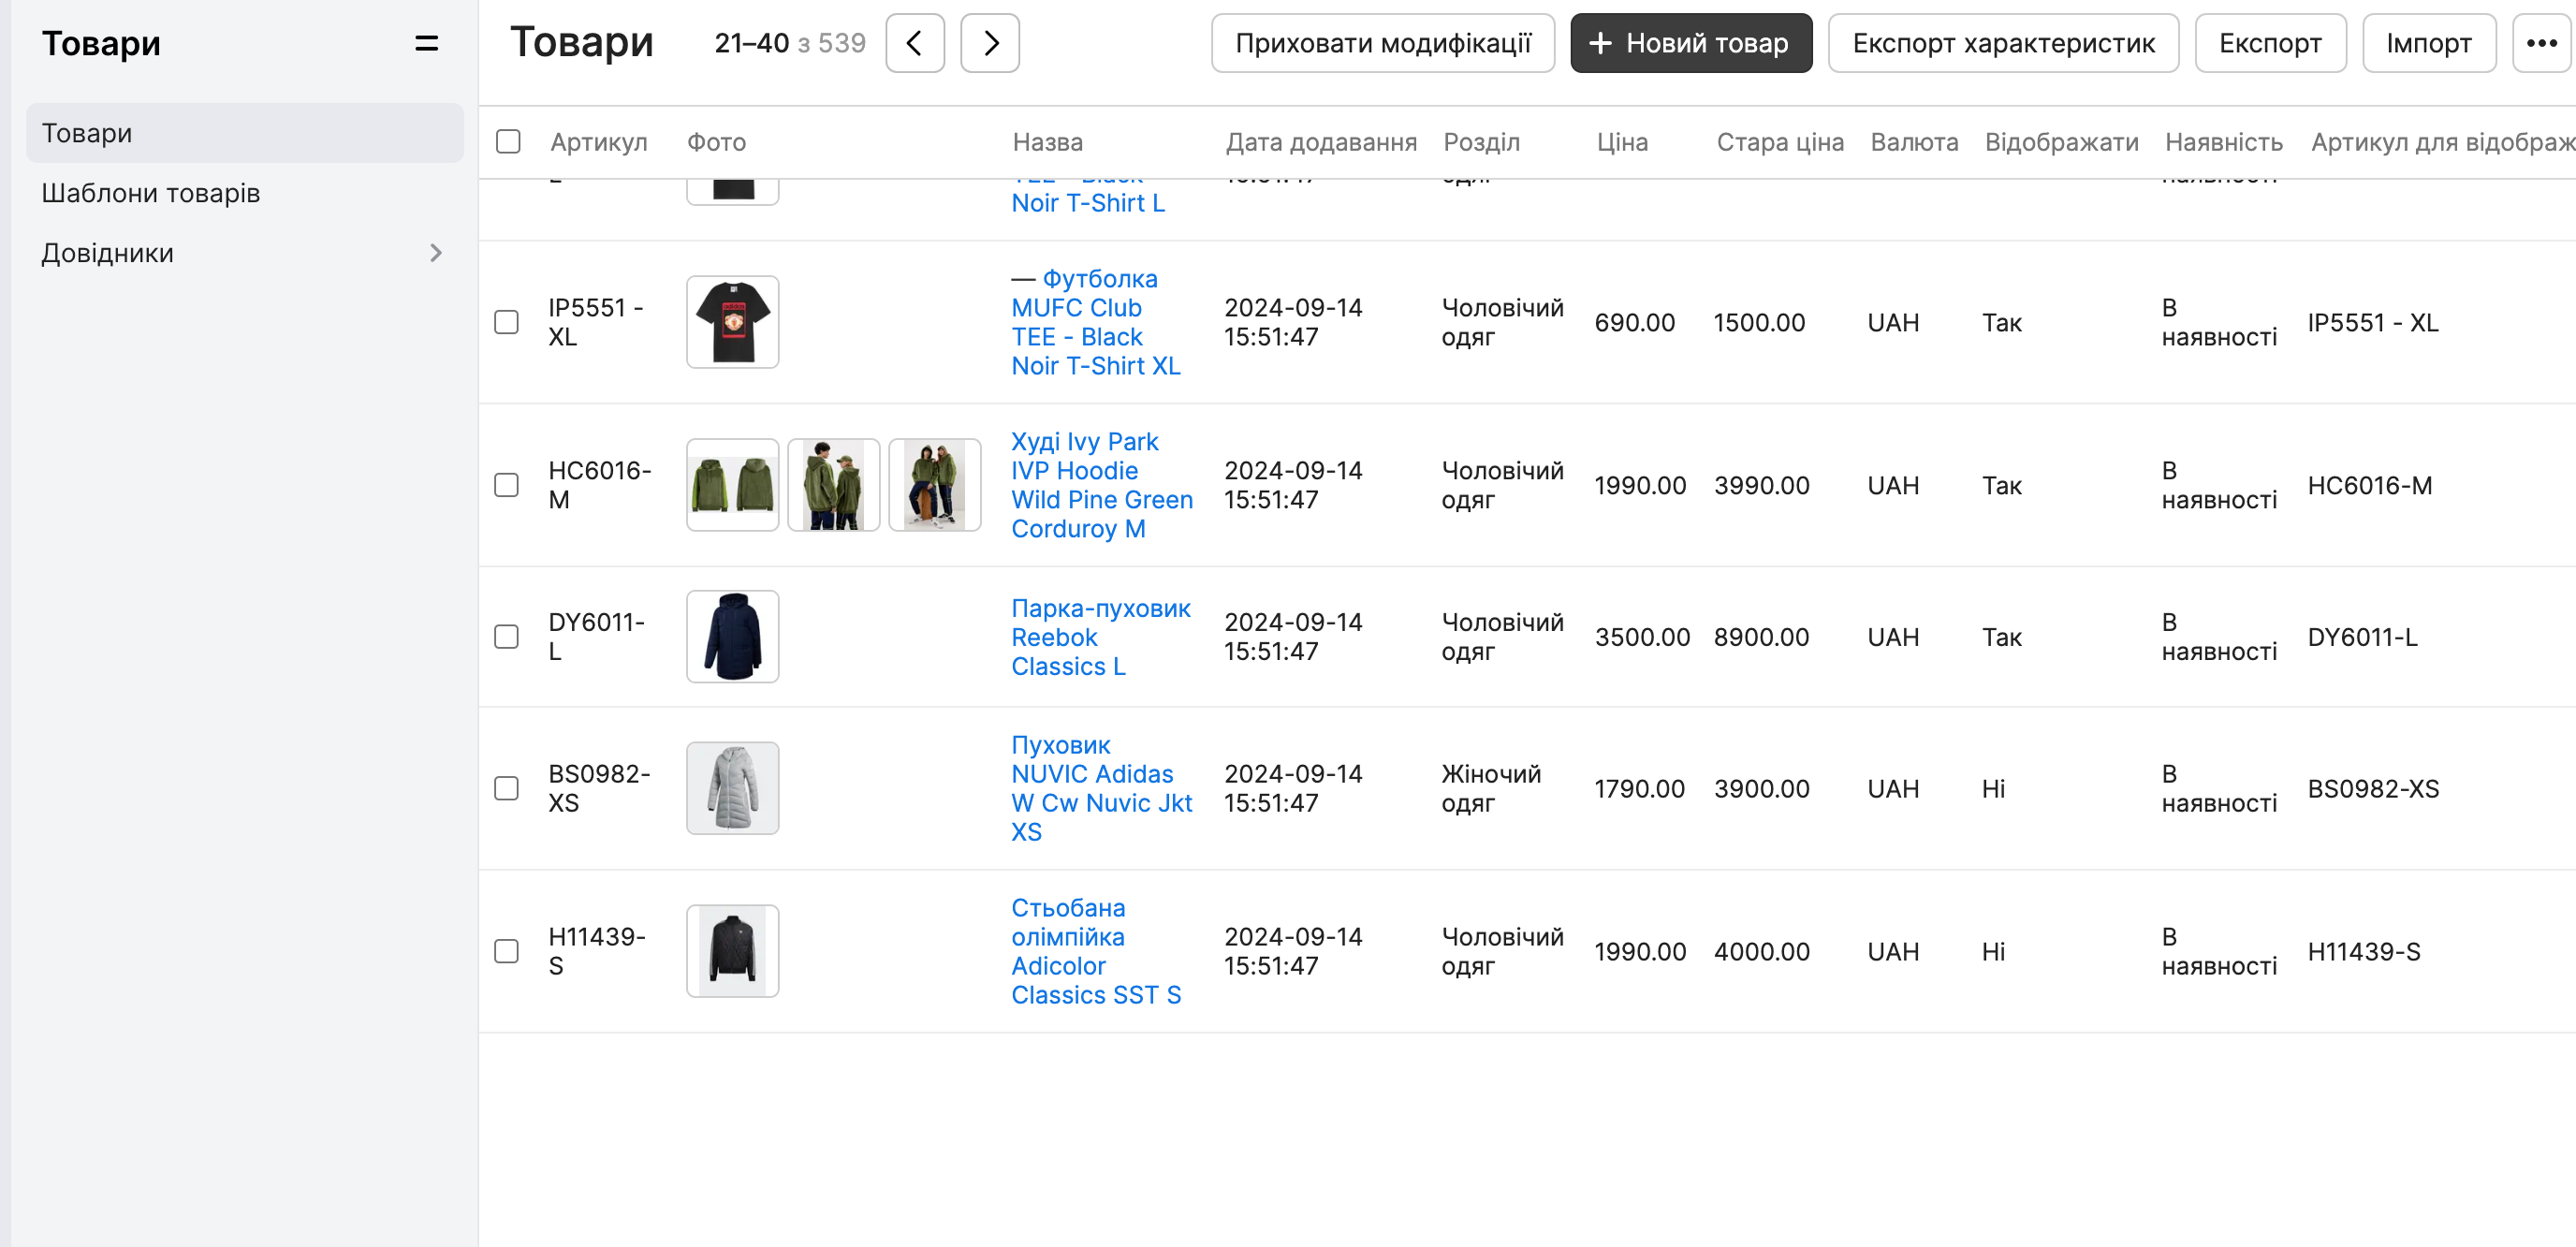Open the Худі Ivy Park IVP Hoodie link

pyautogui.click(x=1101, y=485)
